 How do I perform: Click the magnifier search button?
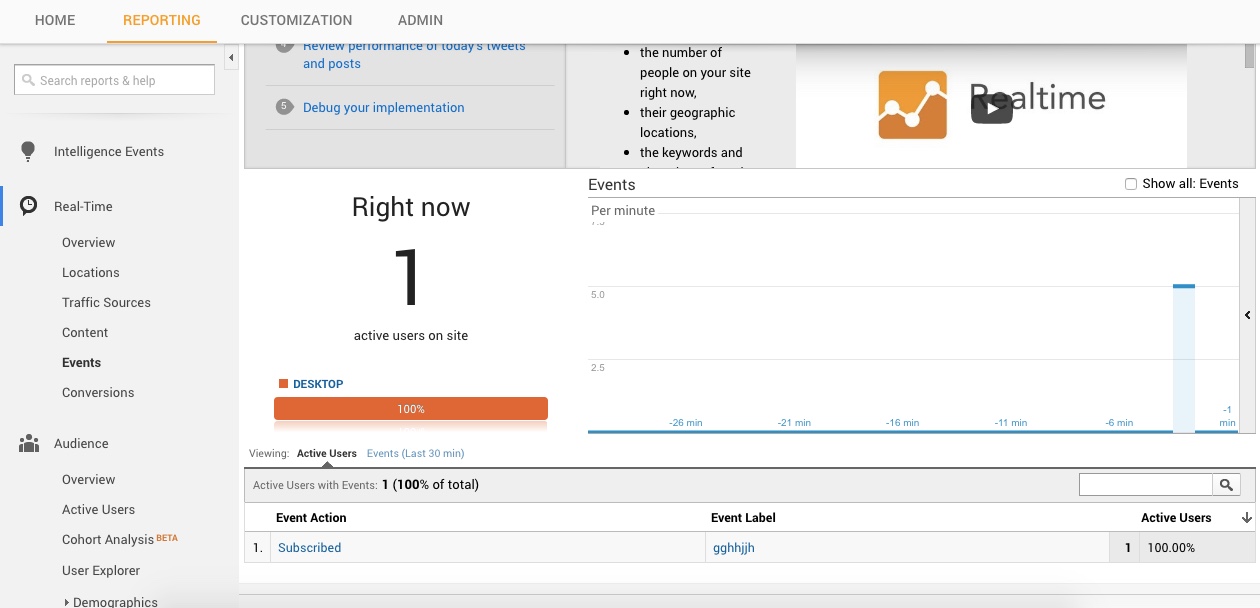click(1226, 484)
